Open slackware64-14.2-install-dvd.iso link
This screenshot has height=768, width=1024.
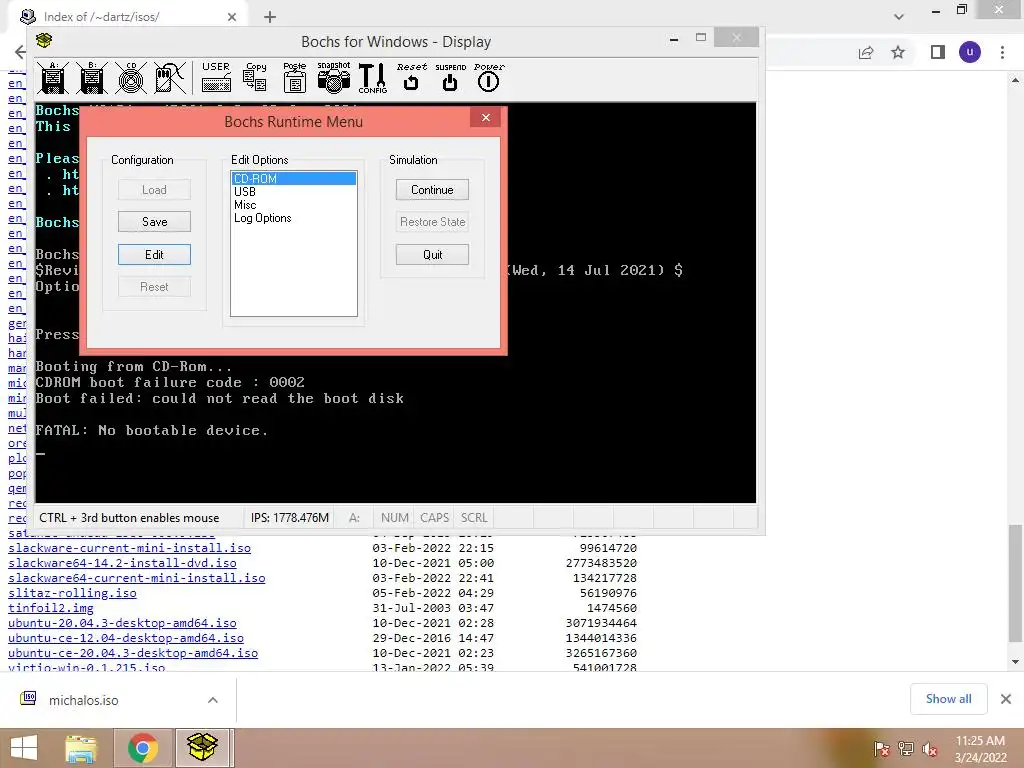(122, 563)
